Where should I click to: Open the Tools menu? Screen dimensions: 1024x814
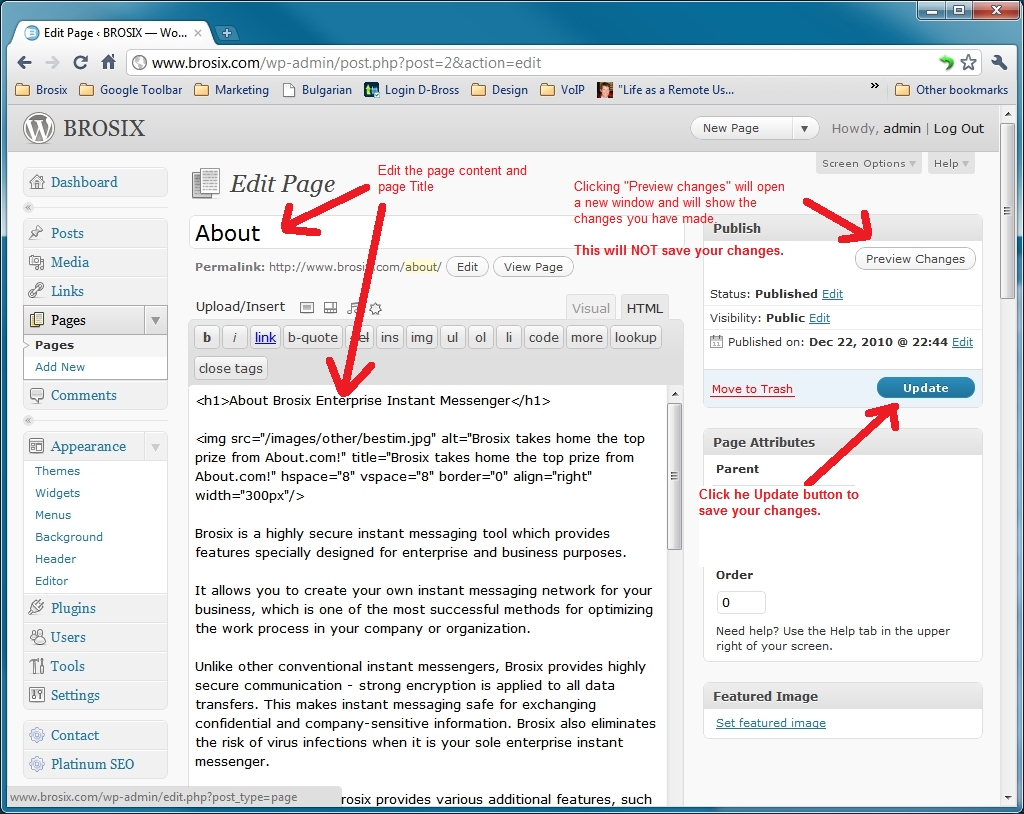point(95,666)
